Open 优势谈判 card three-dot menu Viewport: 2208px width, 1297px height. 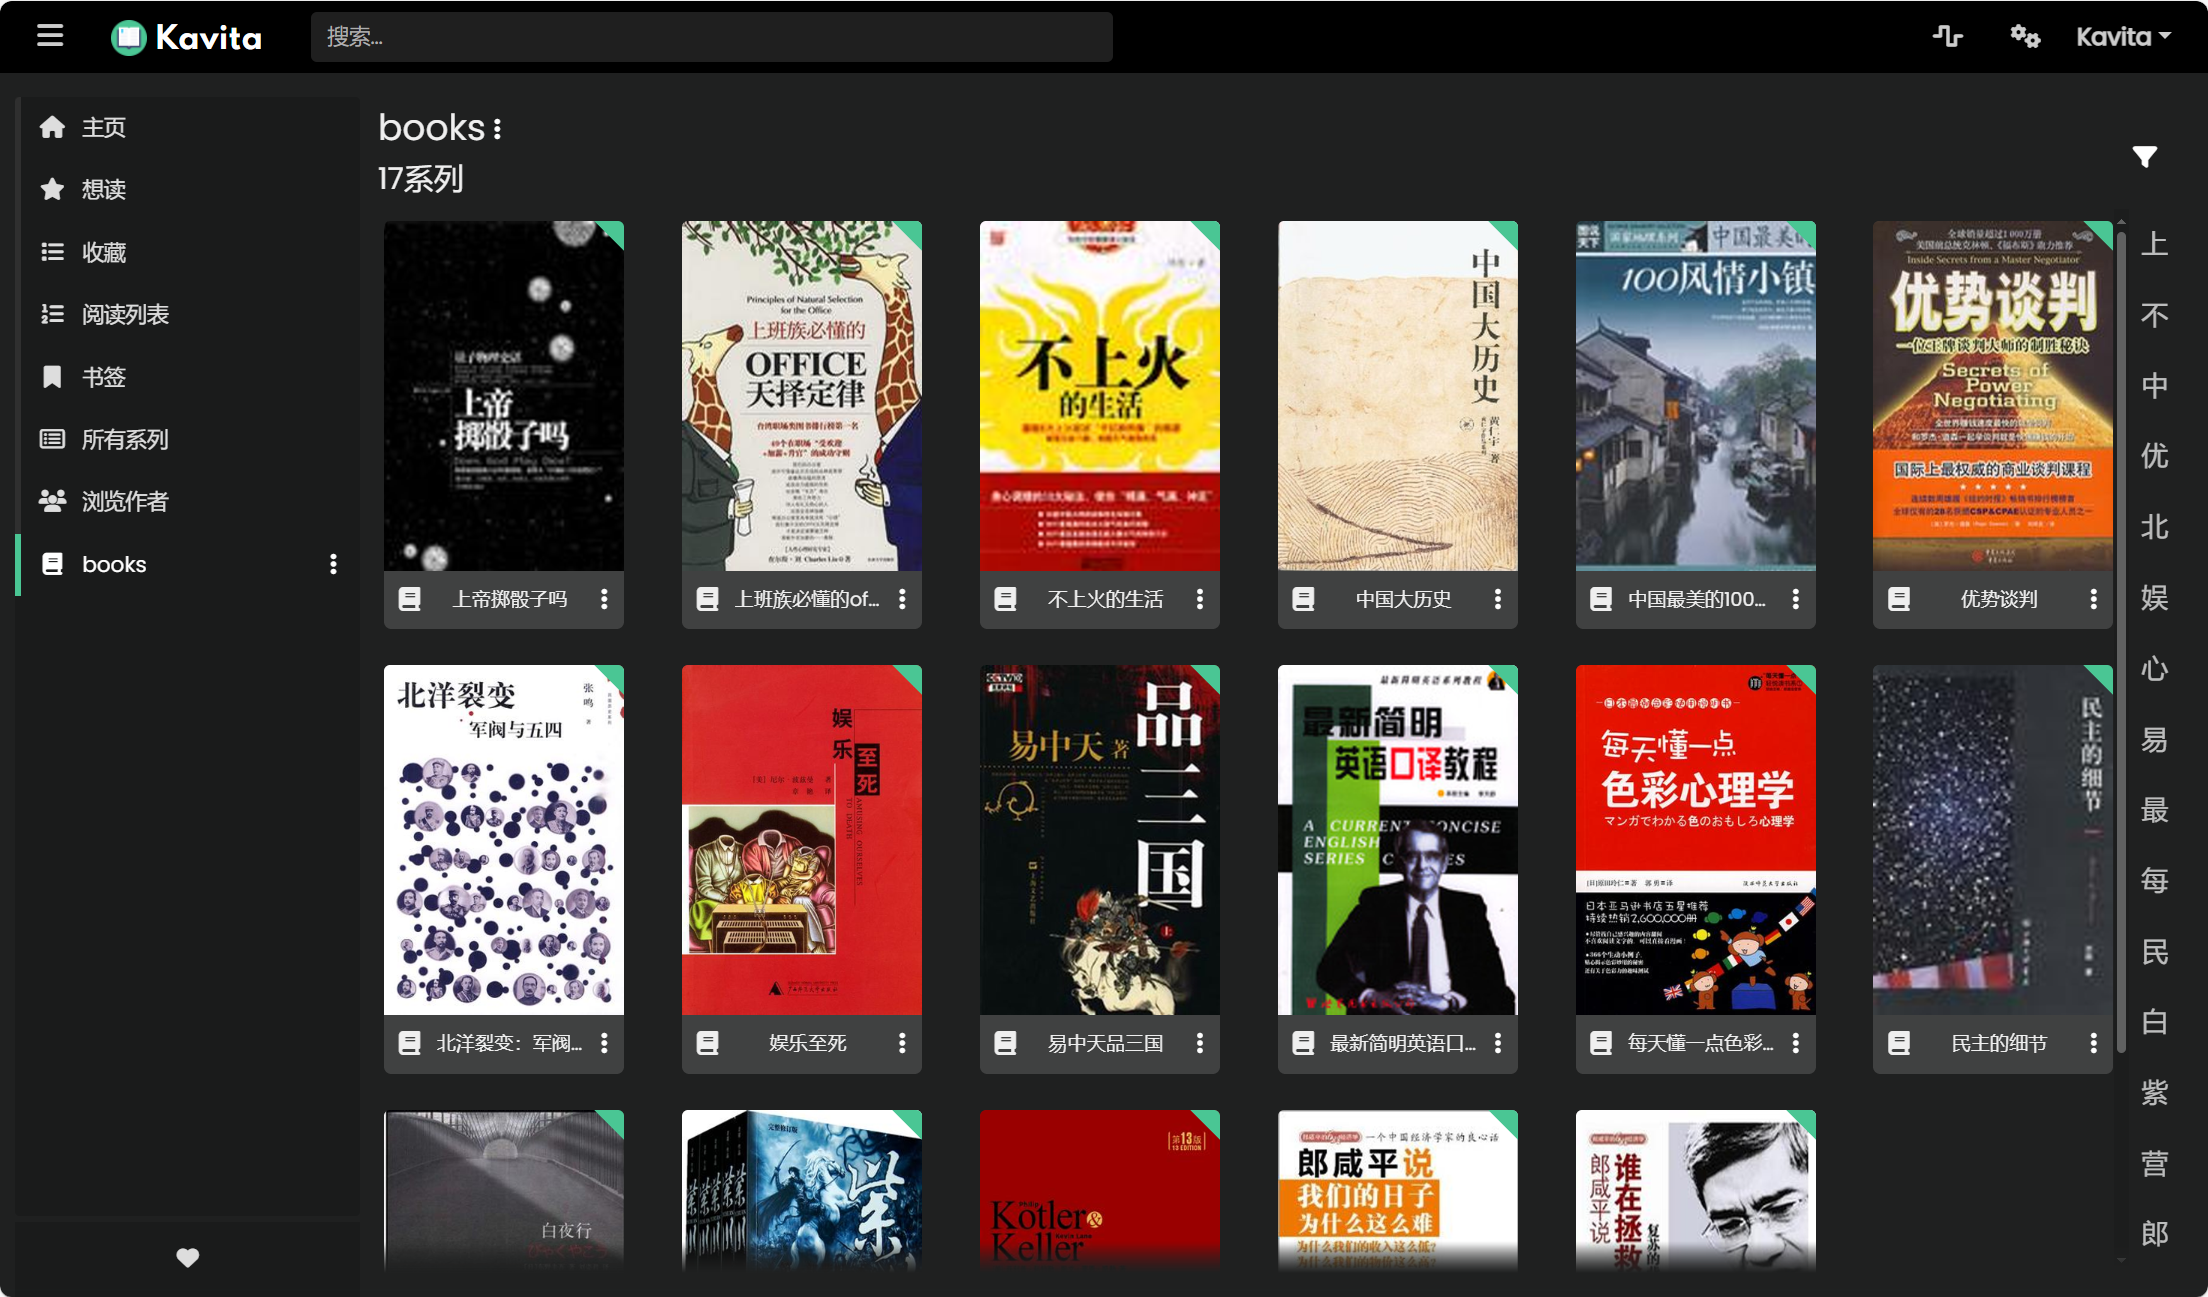click(2093, 599)
